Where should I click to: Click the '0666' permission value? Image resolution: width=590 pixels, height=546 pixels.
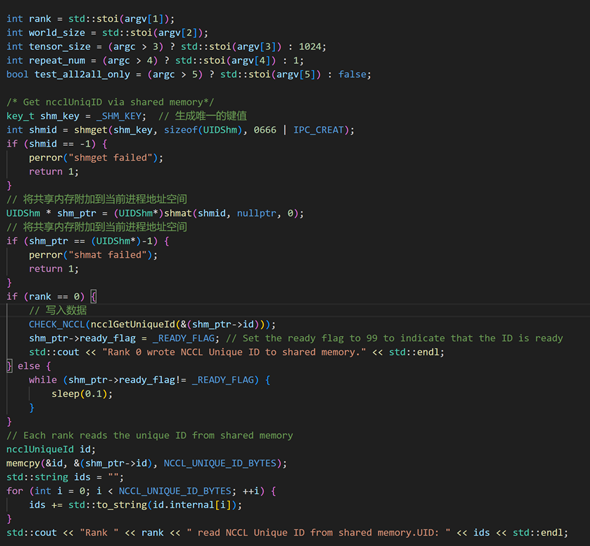pyautogui.click(x=265, y=130)
